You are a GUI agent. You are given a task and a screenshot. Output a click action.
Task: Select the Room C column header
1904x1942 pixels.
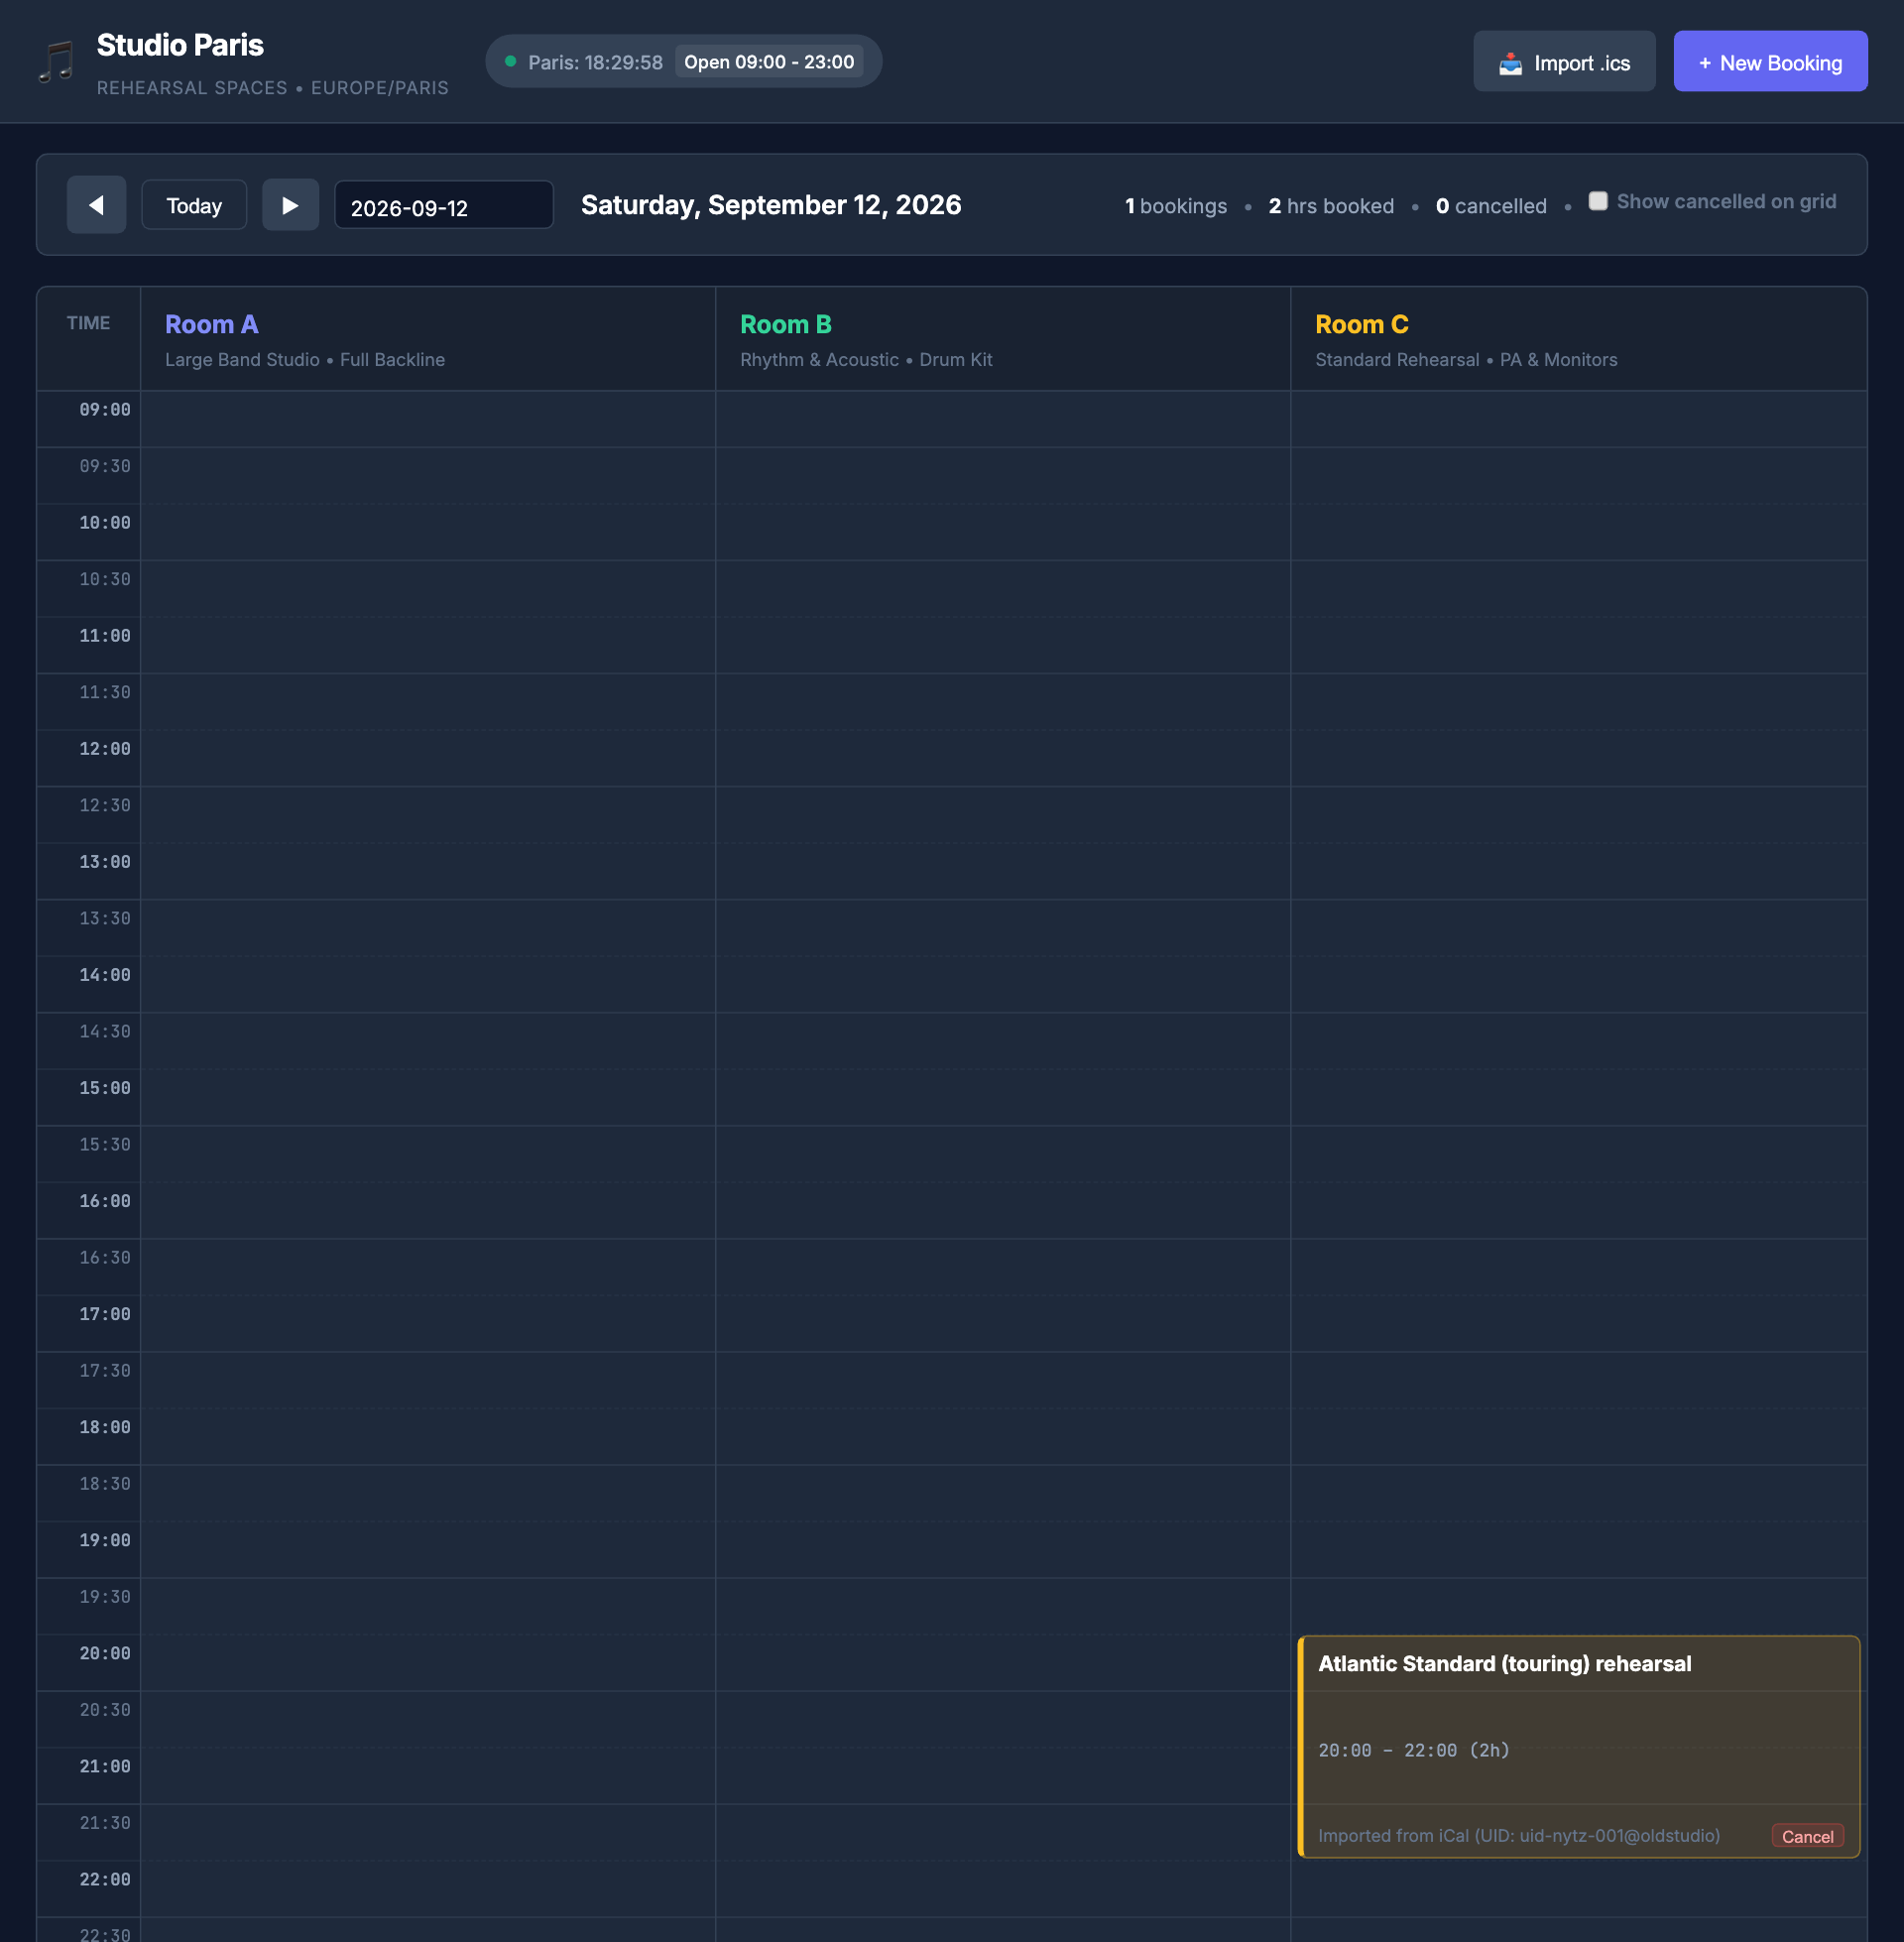coord(1578,339)
